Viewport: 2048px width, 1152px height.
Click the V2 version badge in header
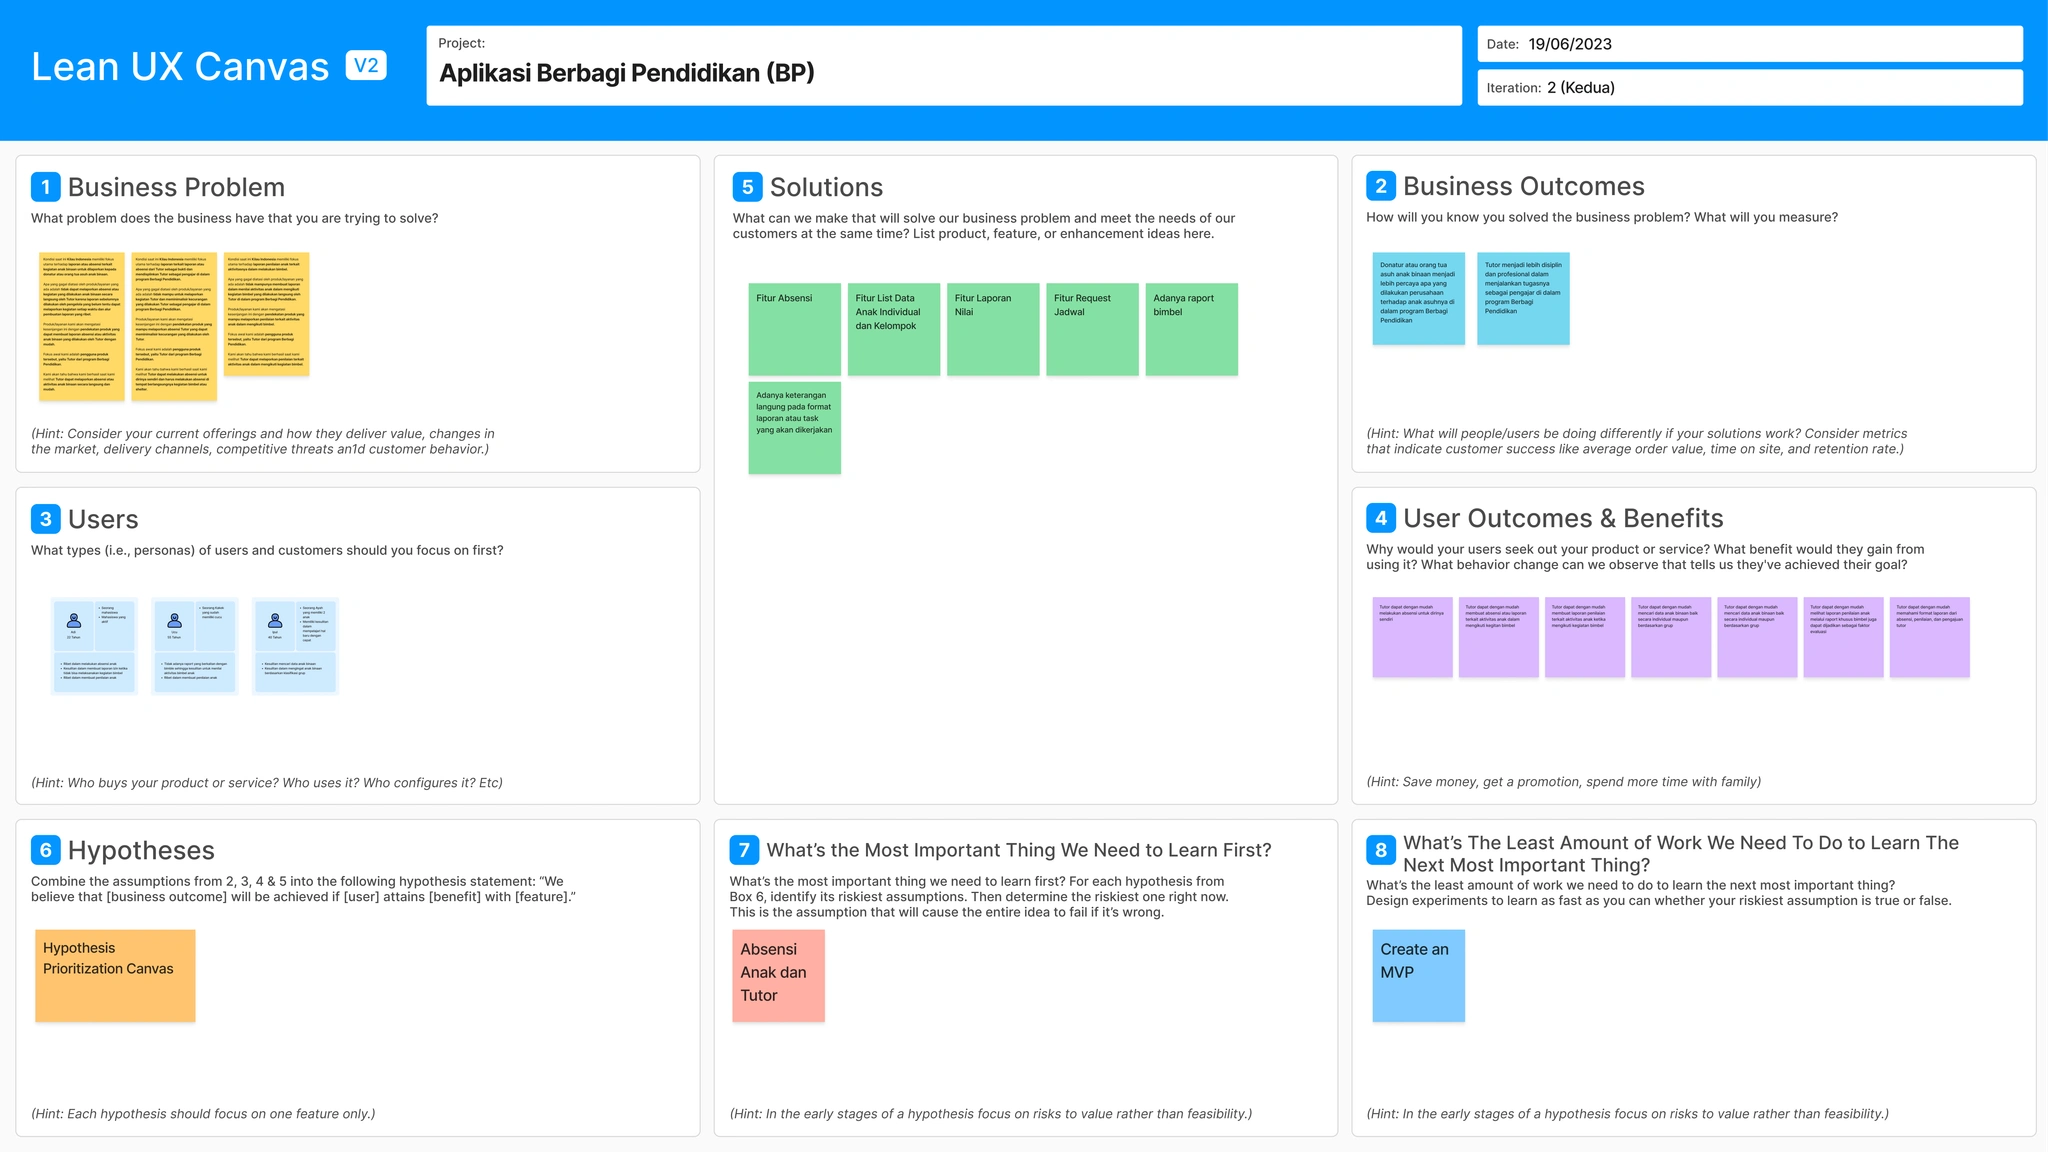click(366, 66)
